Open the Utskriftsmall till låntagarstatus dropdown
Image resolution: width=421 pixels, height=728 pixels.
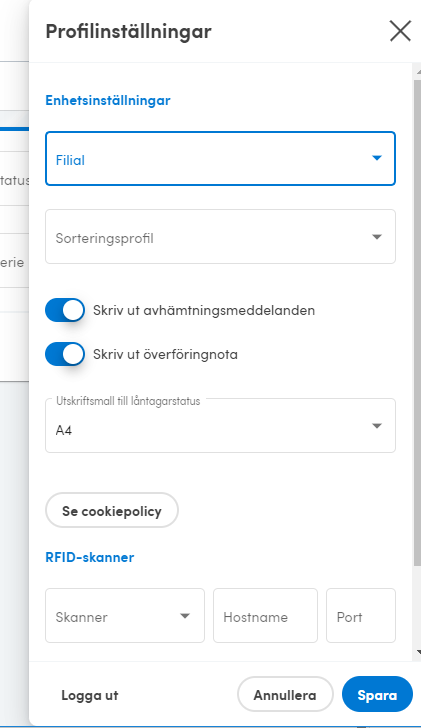[220, 426]
